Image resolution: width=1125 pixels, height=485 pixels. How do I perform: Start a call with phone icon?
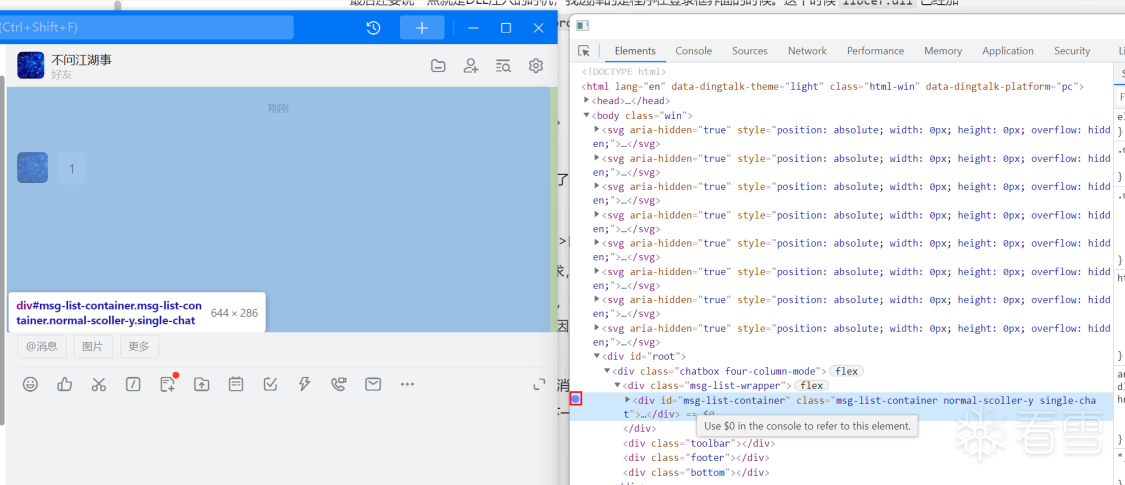[x=339, y=385]
